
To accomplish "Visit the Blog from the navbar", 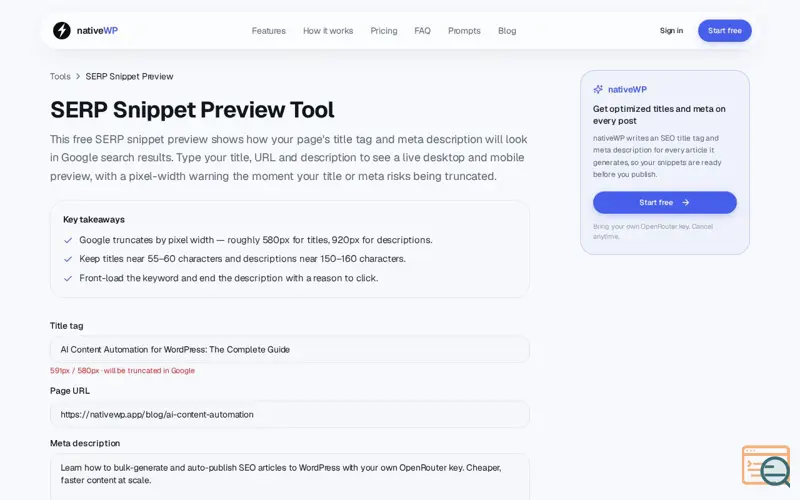I will (507, 31).
